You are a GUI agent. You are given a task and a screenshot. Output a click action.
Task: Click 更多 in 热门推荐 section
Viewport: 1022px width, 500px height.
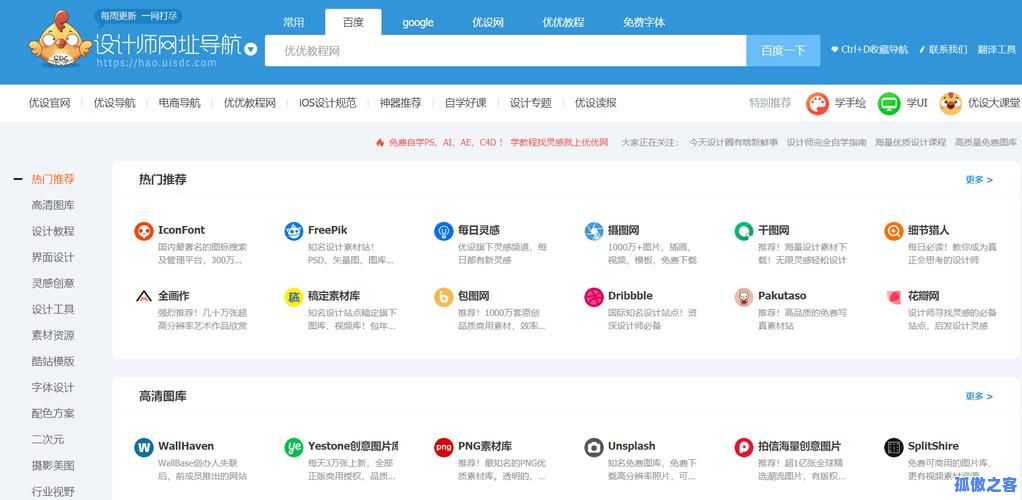(x=979, y=180)
